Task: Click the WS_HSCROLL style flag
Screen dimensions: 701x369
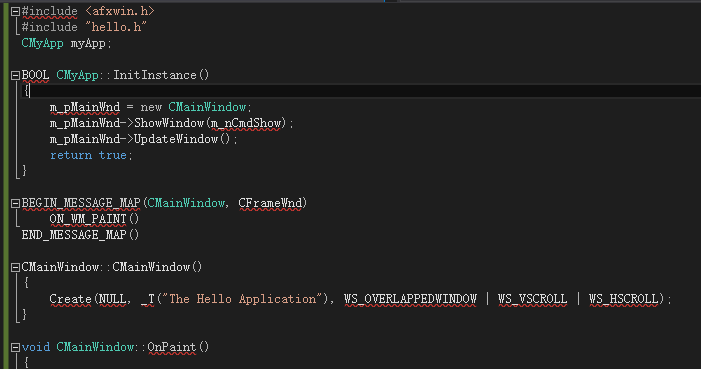Action: [x=623, y=299]
